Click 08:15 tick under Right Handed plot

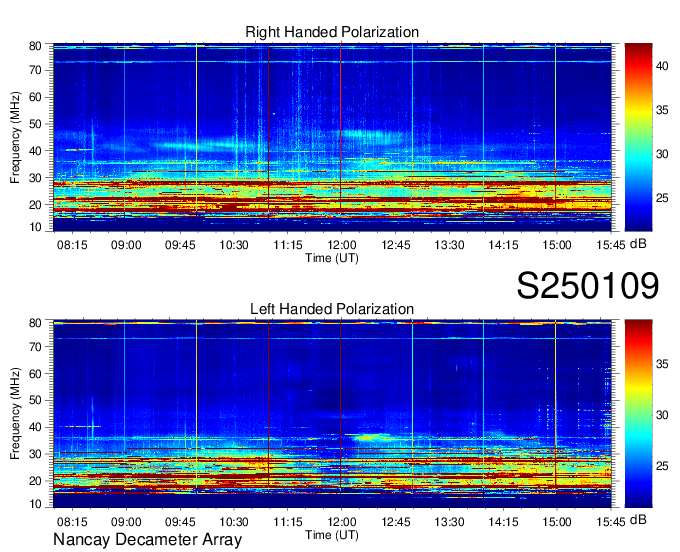tap(72, 245)
